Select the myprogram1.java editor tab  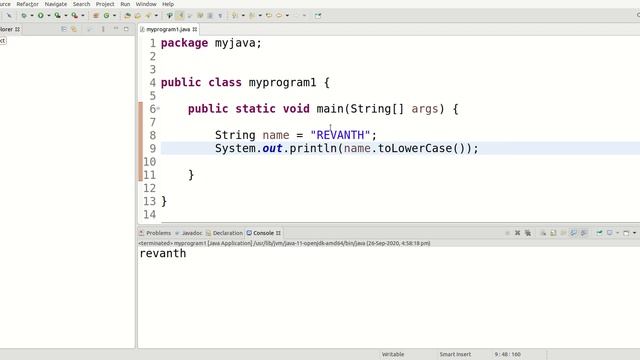click(168, 29)
